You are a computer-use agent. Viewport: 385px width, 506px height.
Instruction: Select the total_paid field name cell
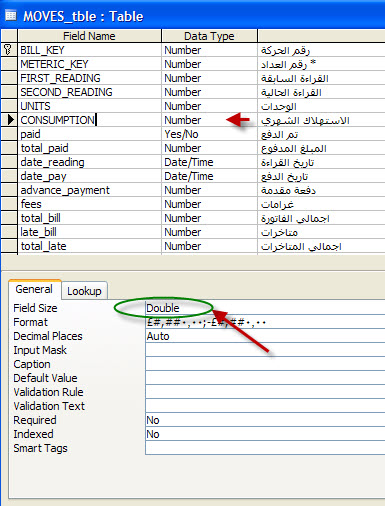tap(90, 148)
